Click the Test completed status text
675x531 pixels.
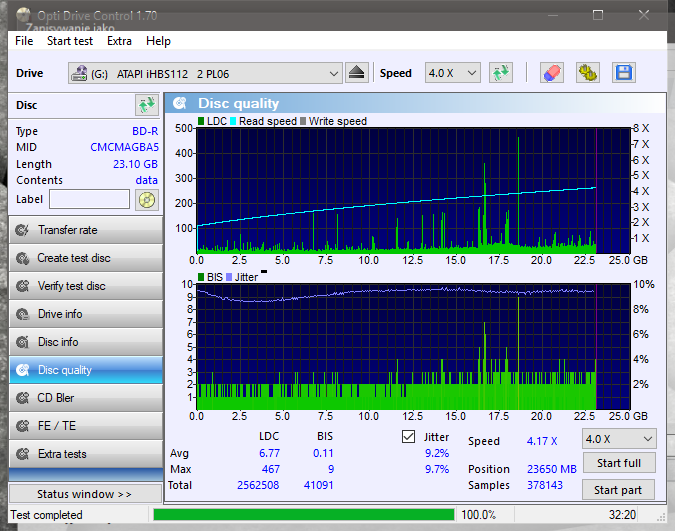point(46,515)
